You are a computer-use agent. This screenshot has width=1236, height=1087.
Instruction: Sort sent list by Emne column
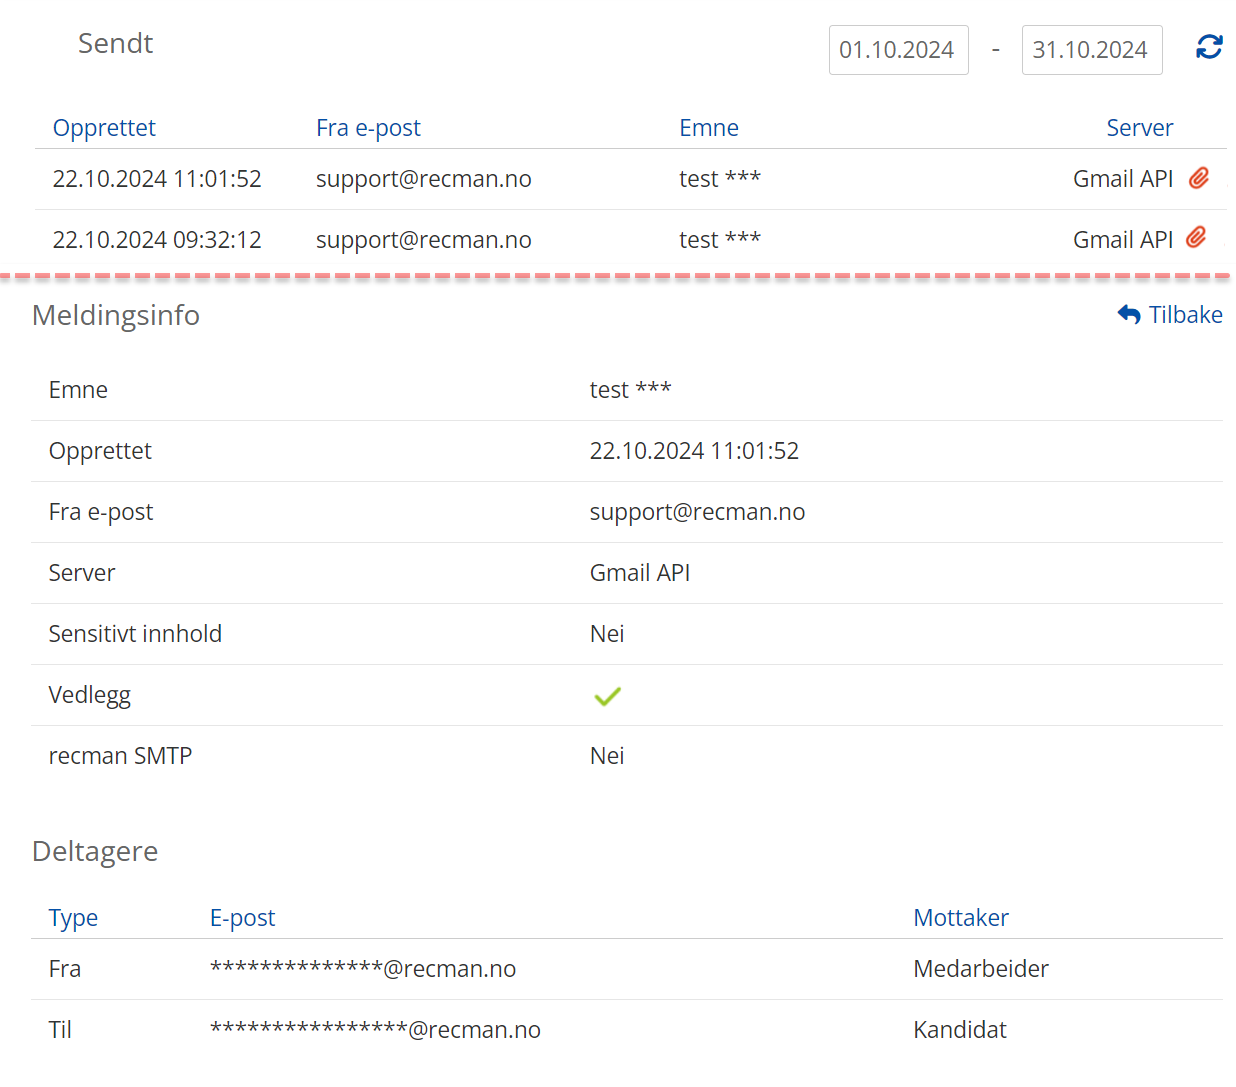[708, 128]
